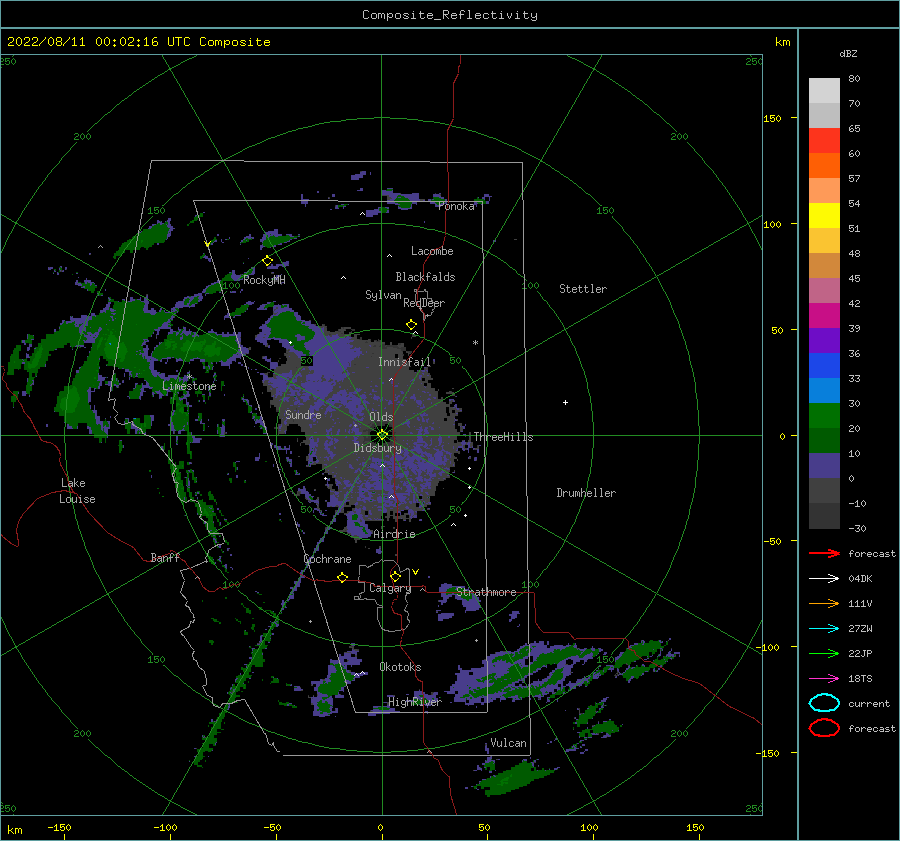Click the RockyMH label
900x841 pixels.
coord(264,280)
